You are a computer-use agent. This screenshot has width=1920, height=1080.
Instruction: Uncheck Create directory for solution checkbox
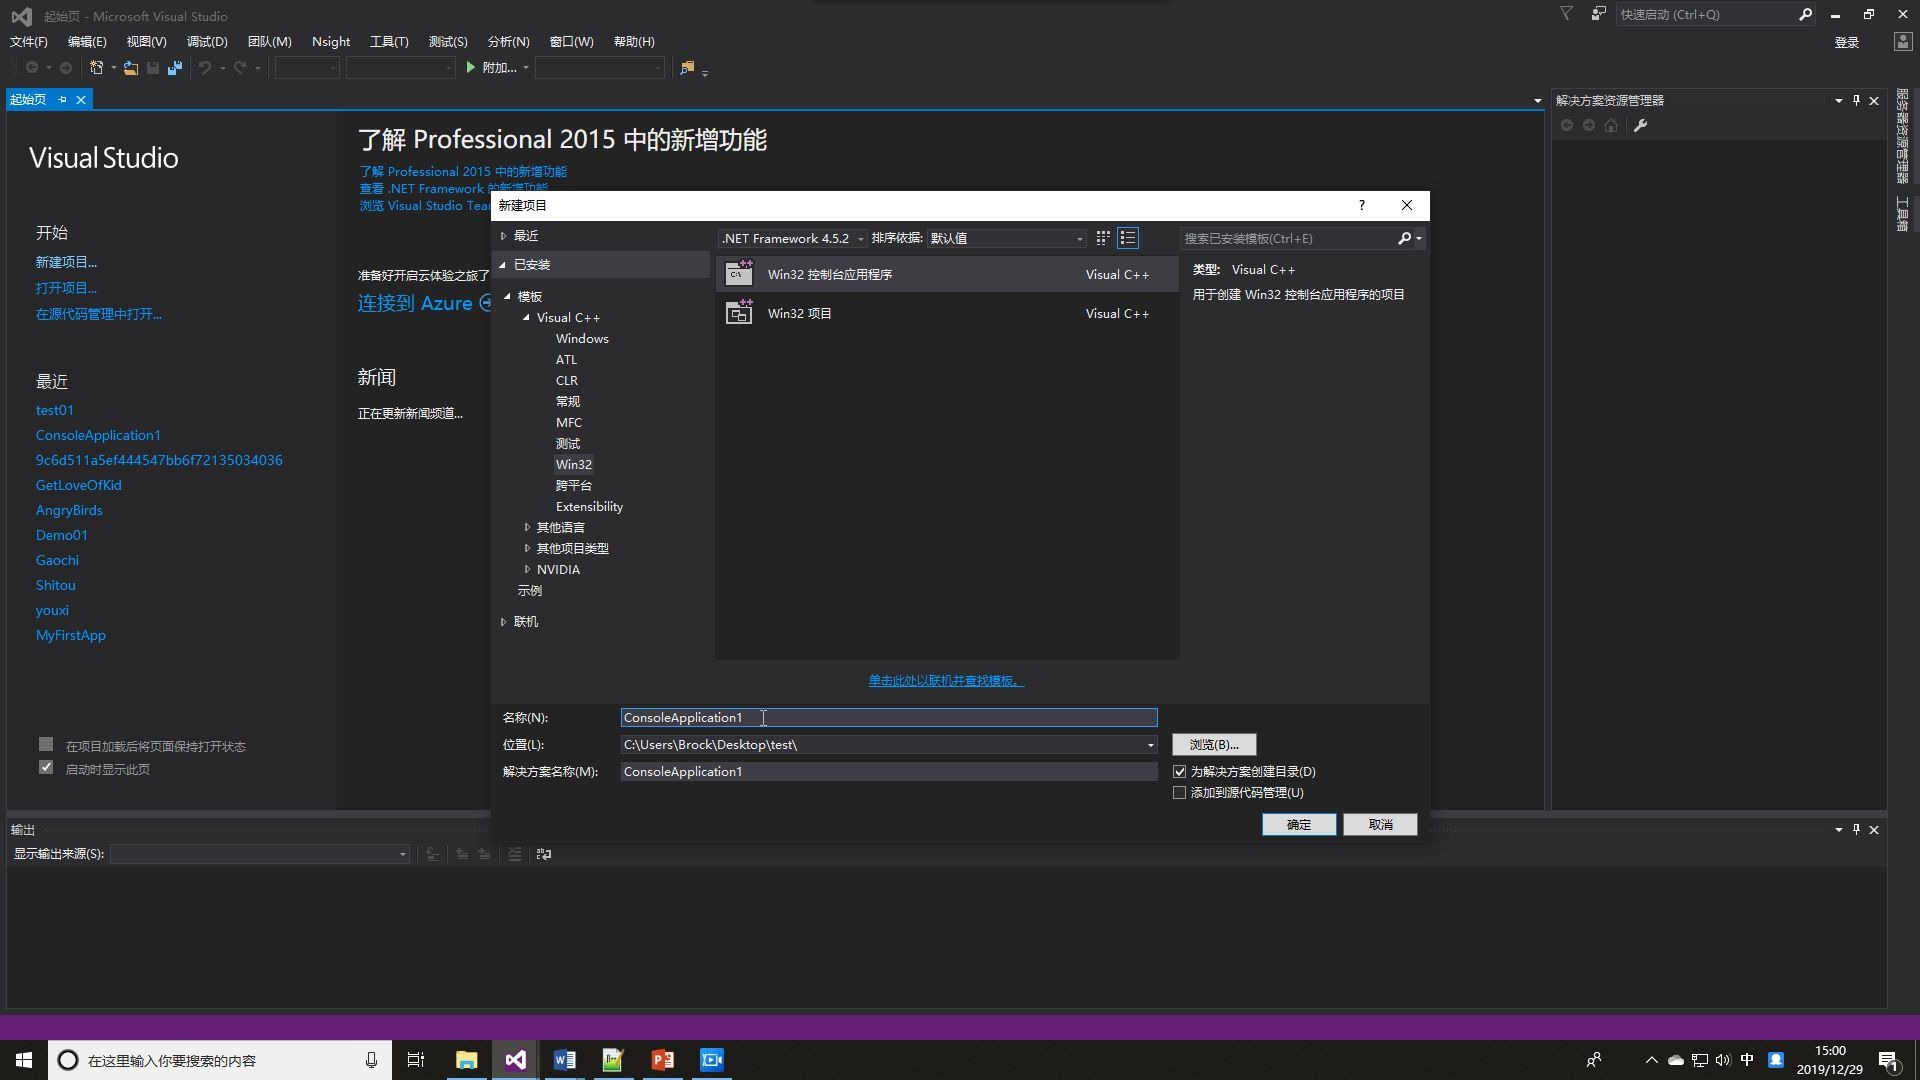[x=1180, y=771]
